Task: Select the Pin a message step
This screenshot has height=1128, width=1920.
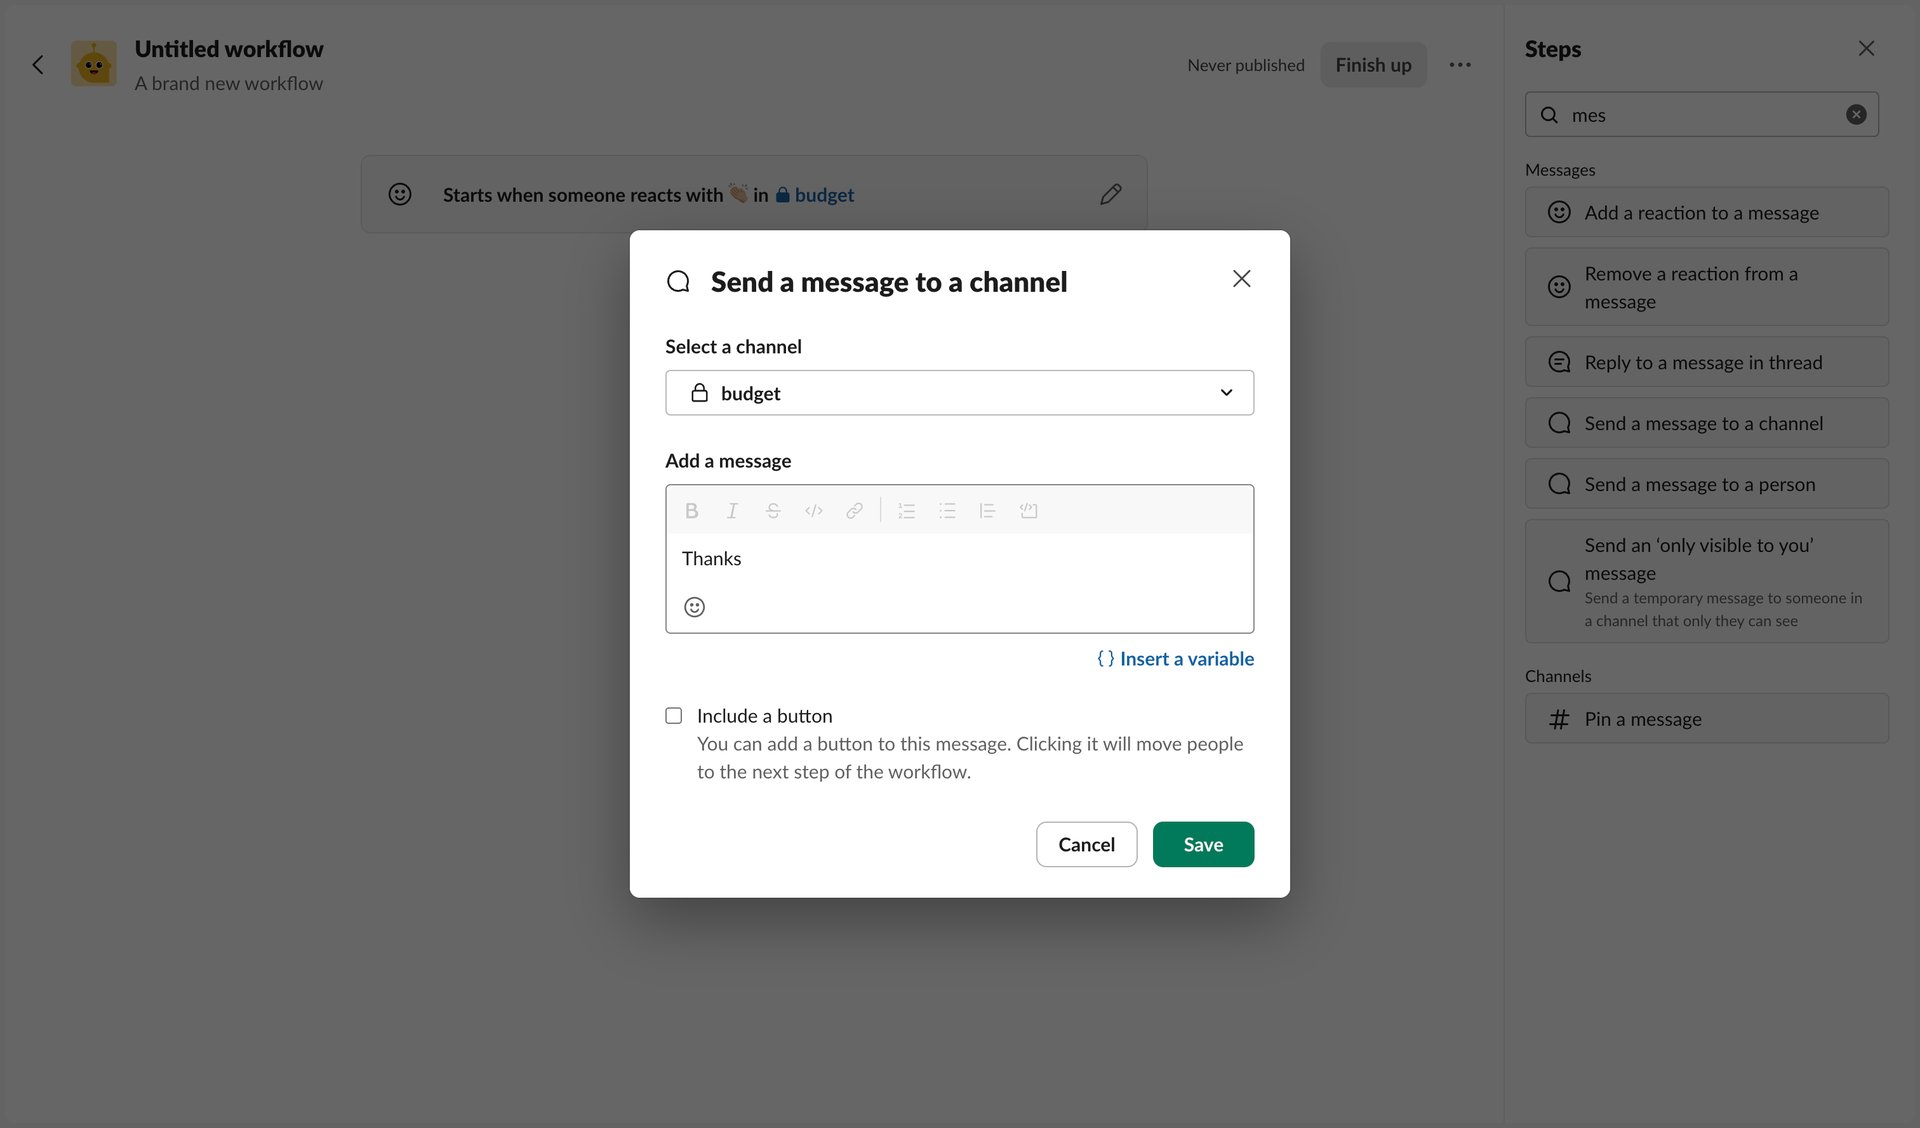Action: pyautogui.click(x=1706, y=718)
